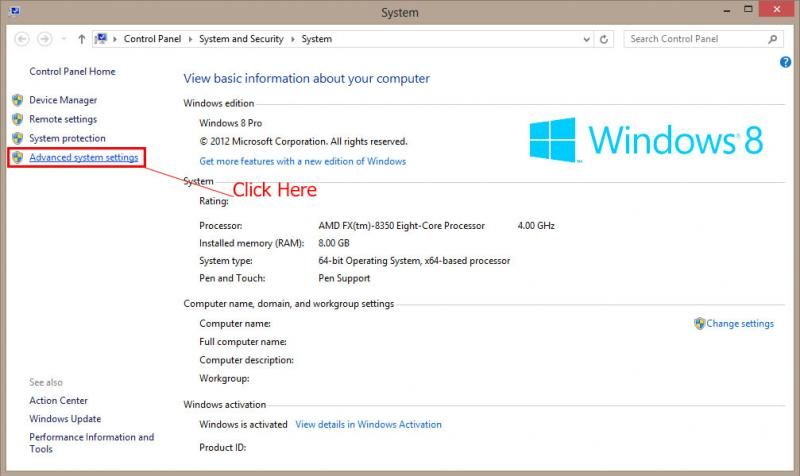Open Advanced system settings

pos(84,157)
